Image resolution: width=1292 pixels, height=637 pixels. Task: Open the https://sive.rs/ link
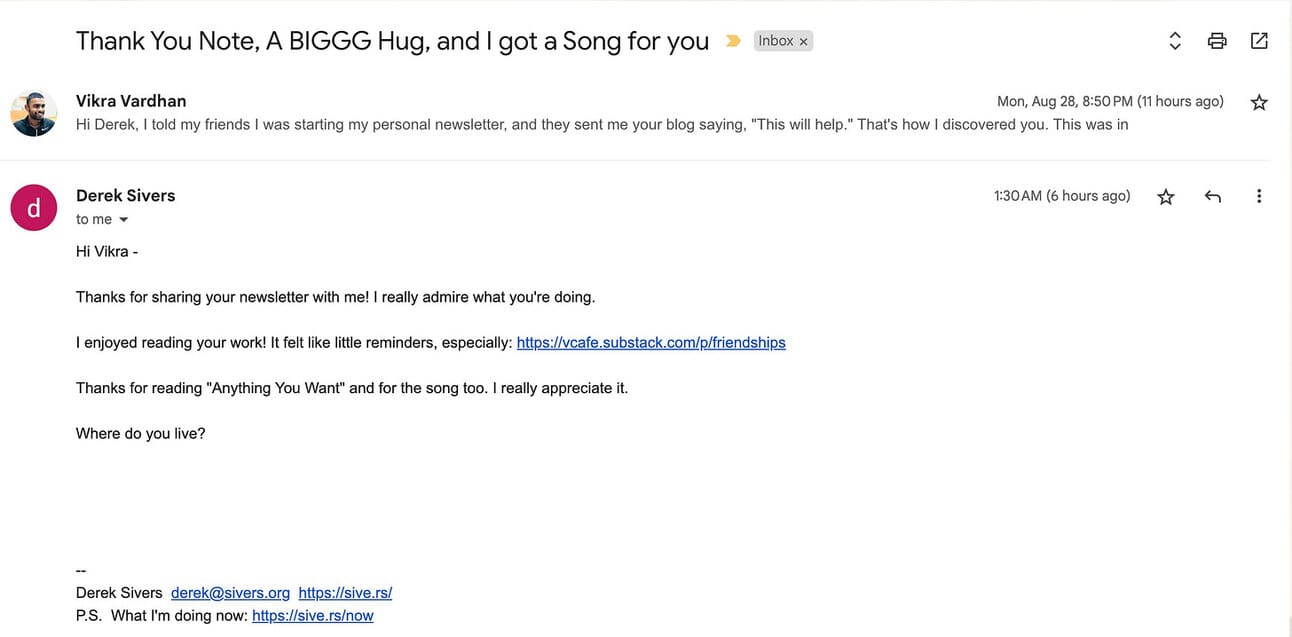tap(345, 593)
